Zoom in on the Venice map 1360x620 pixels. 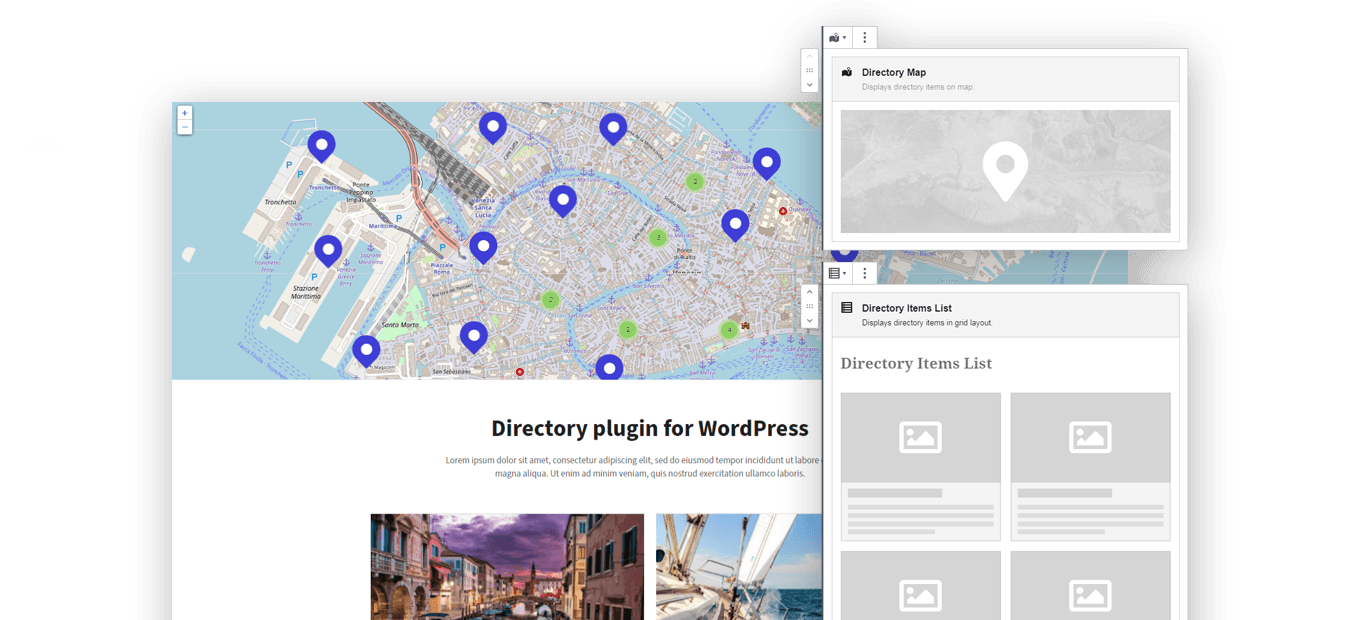184,113
